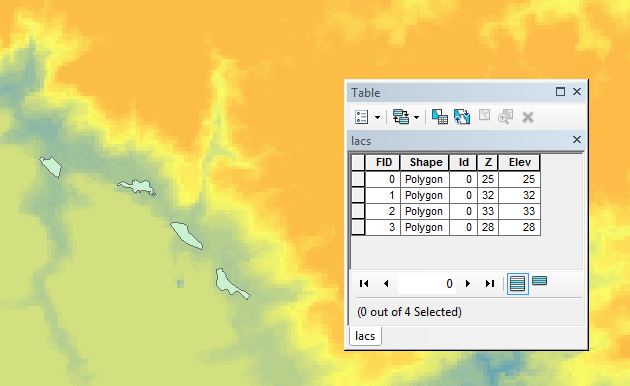The height and width of the screenshot is (386, 630).
Task: Select the lacs tab at bottom
Action: click(365, 336)
